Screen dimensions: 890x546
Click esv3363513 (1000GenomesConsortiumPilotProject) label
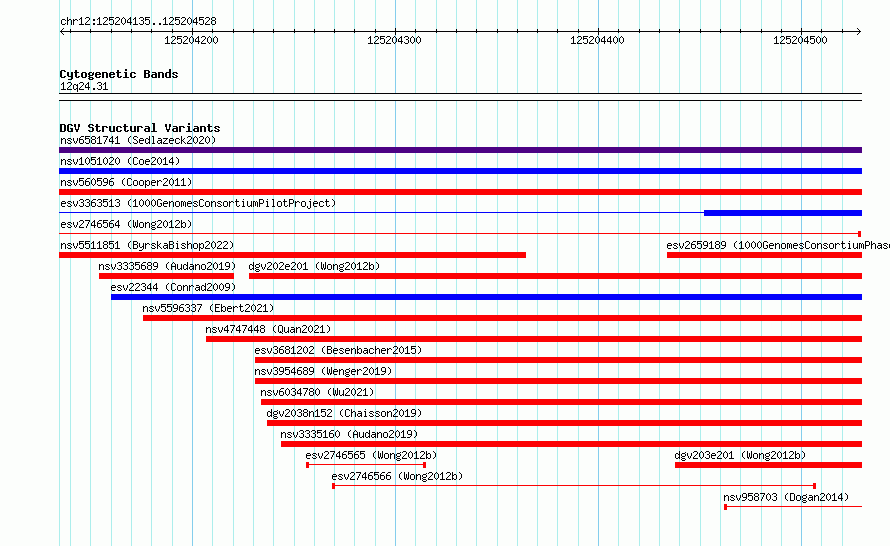click(x=198, y=203)
